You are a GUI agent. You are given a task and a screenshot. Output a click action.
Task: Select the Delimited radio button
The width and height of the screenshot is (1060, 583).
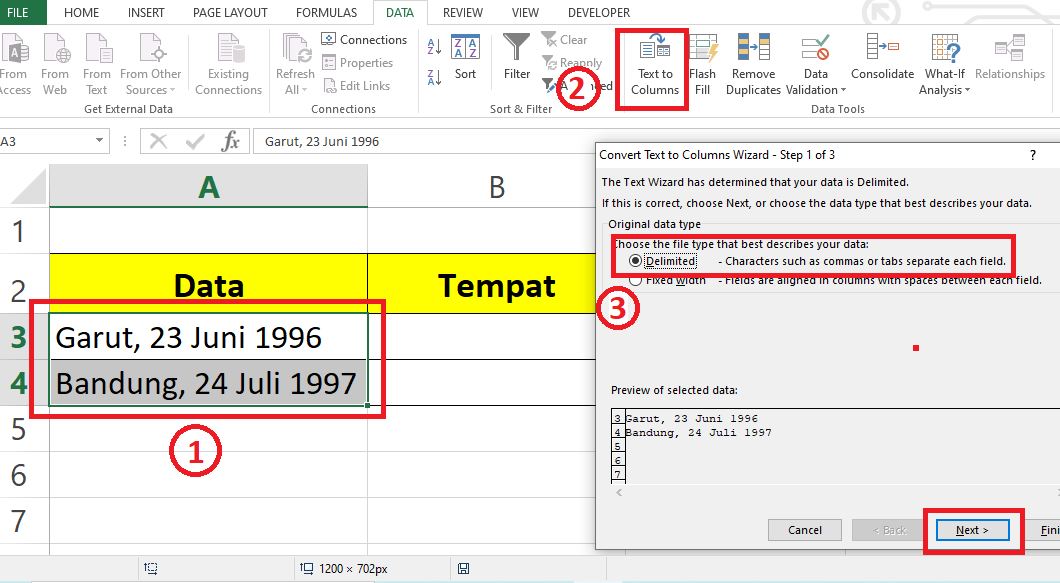coord(635,260)
